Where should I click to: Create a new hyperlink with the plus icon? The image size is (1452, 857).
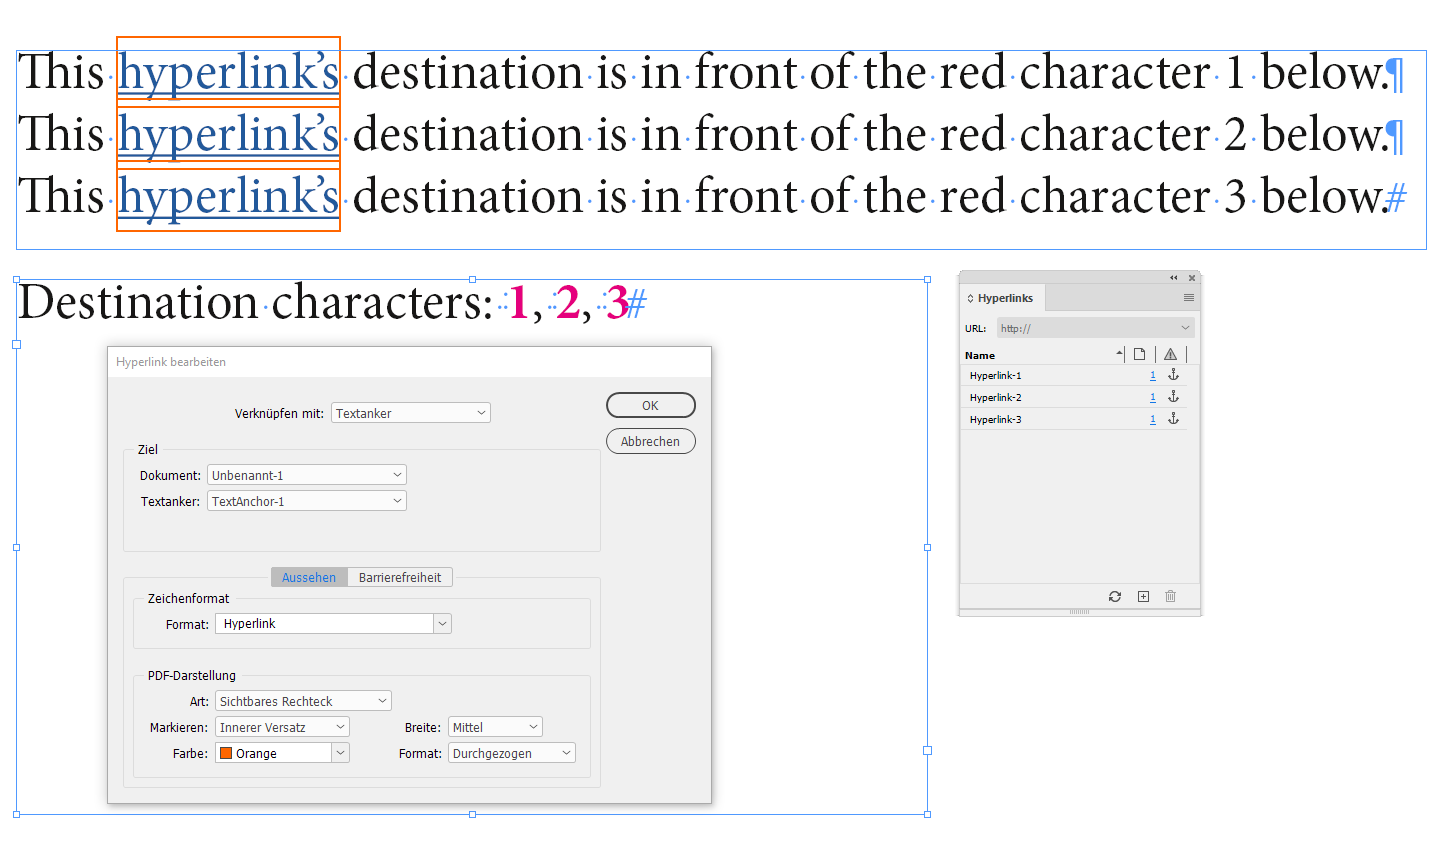tap(1143, 596)
